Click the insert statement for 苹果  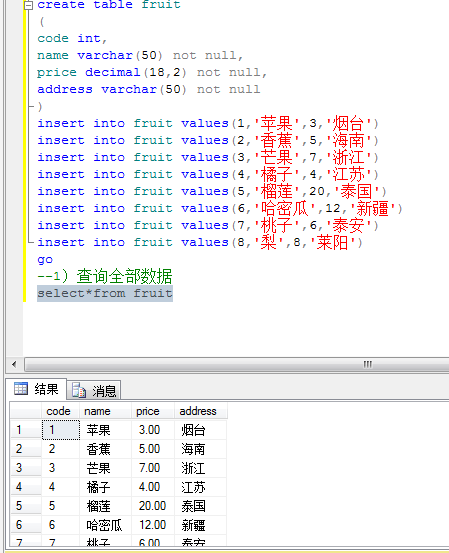point(208,123)
